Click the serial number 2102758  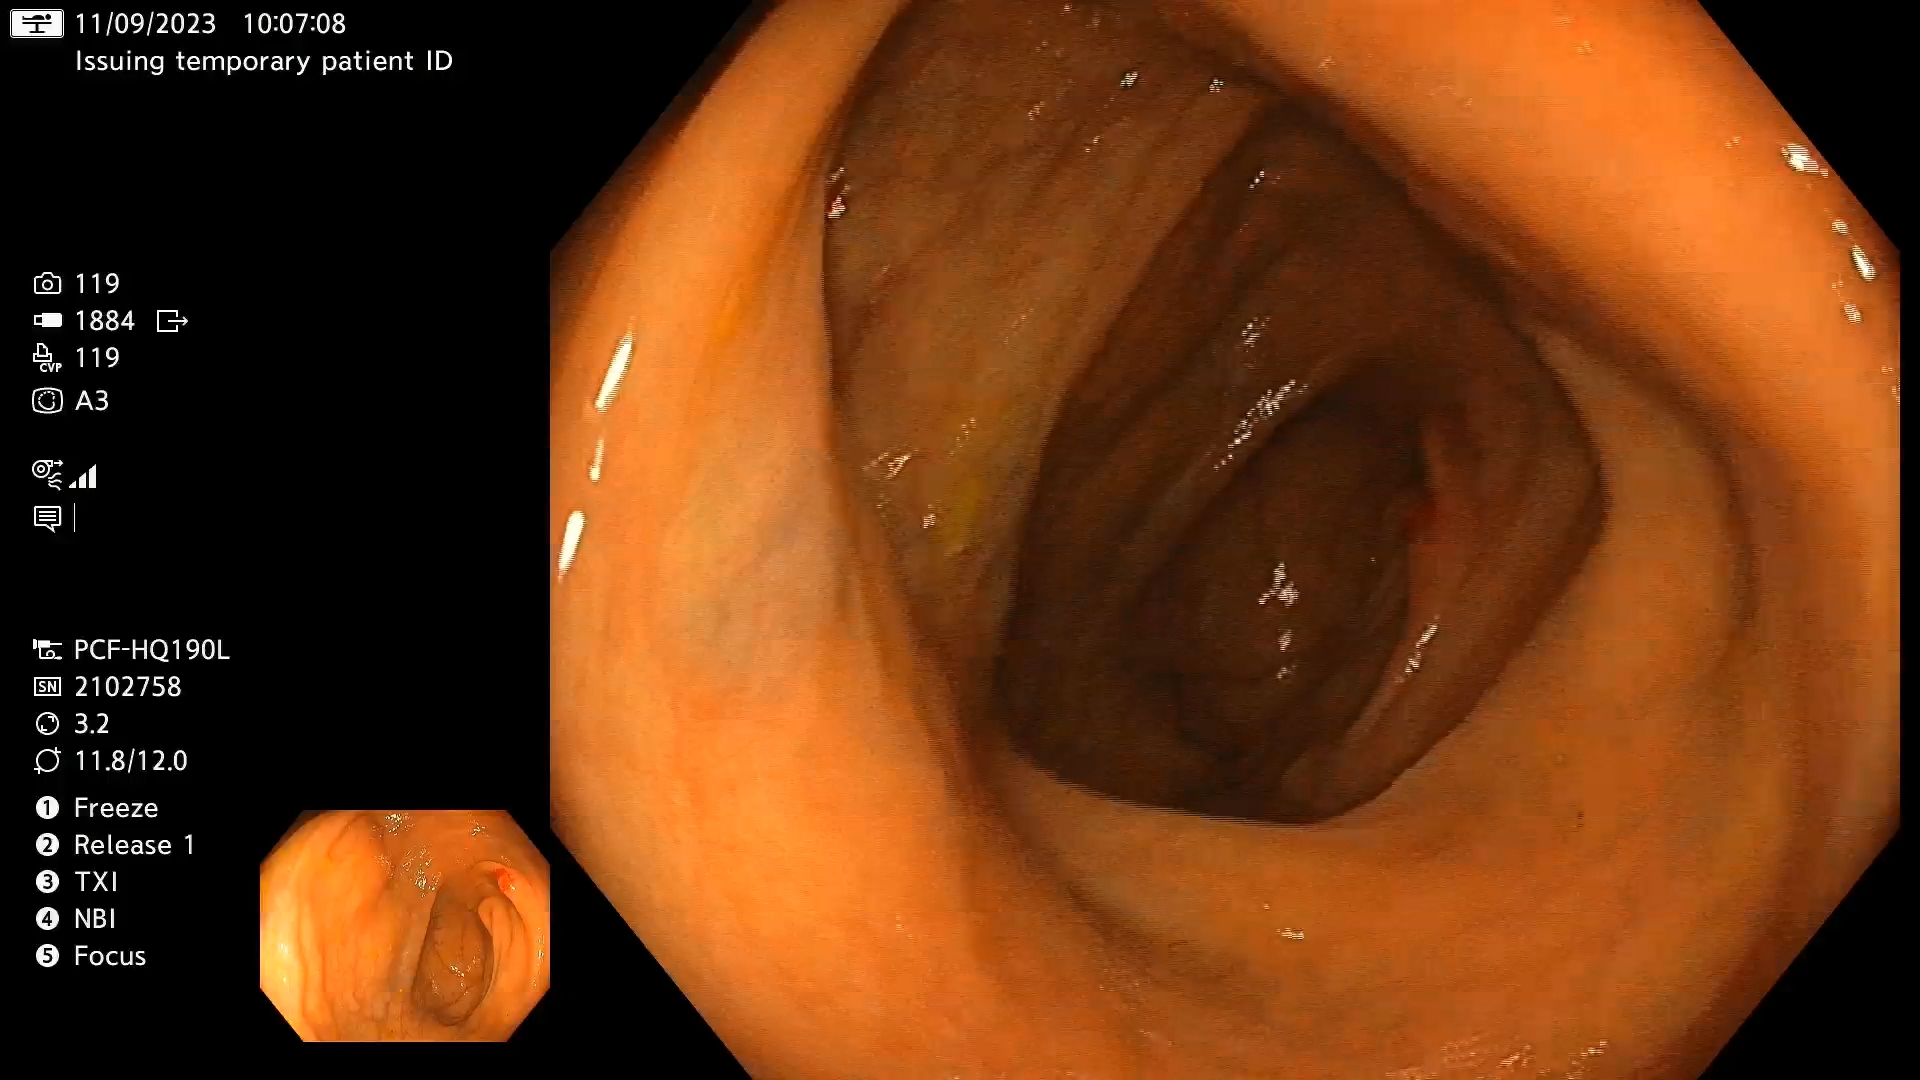(x=128, y=687)
